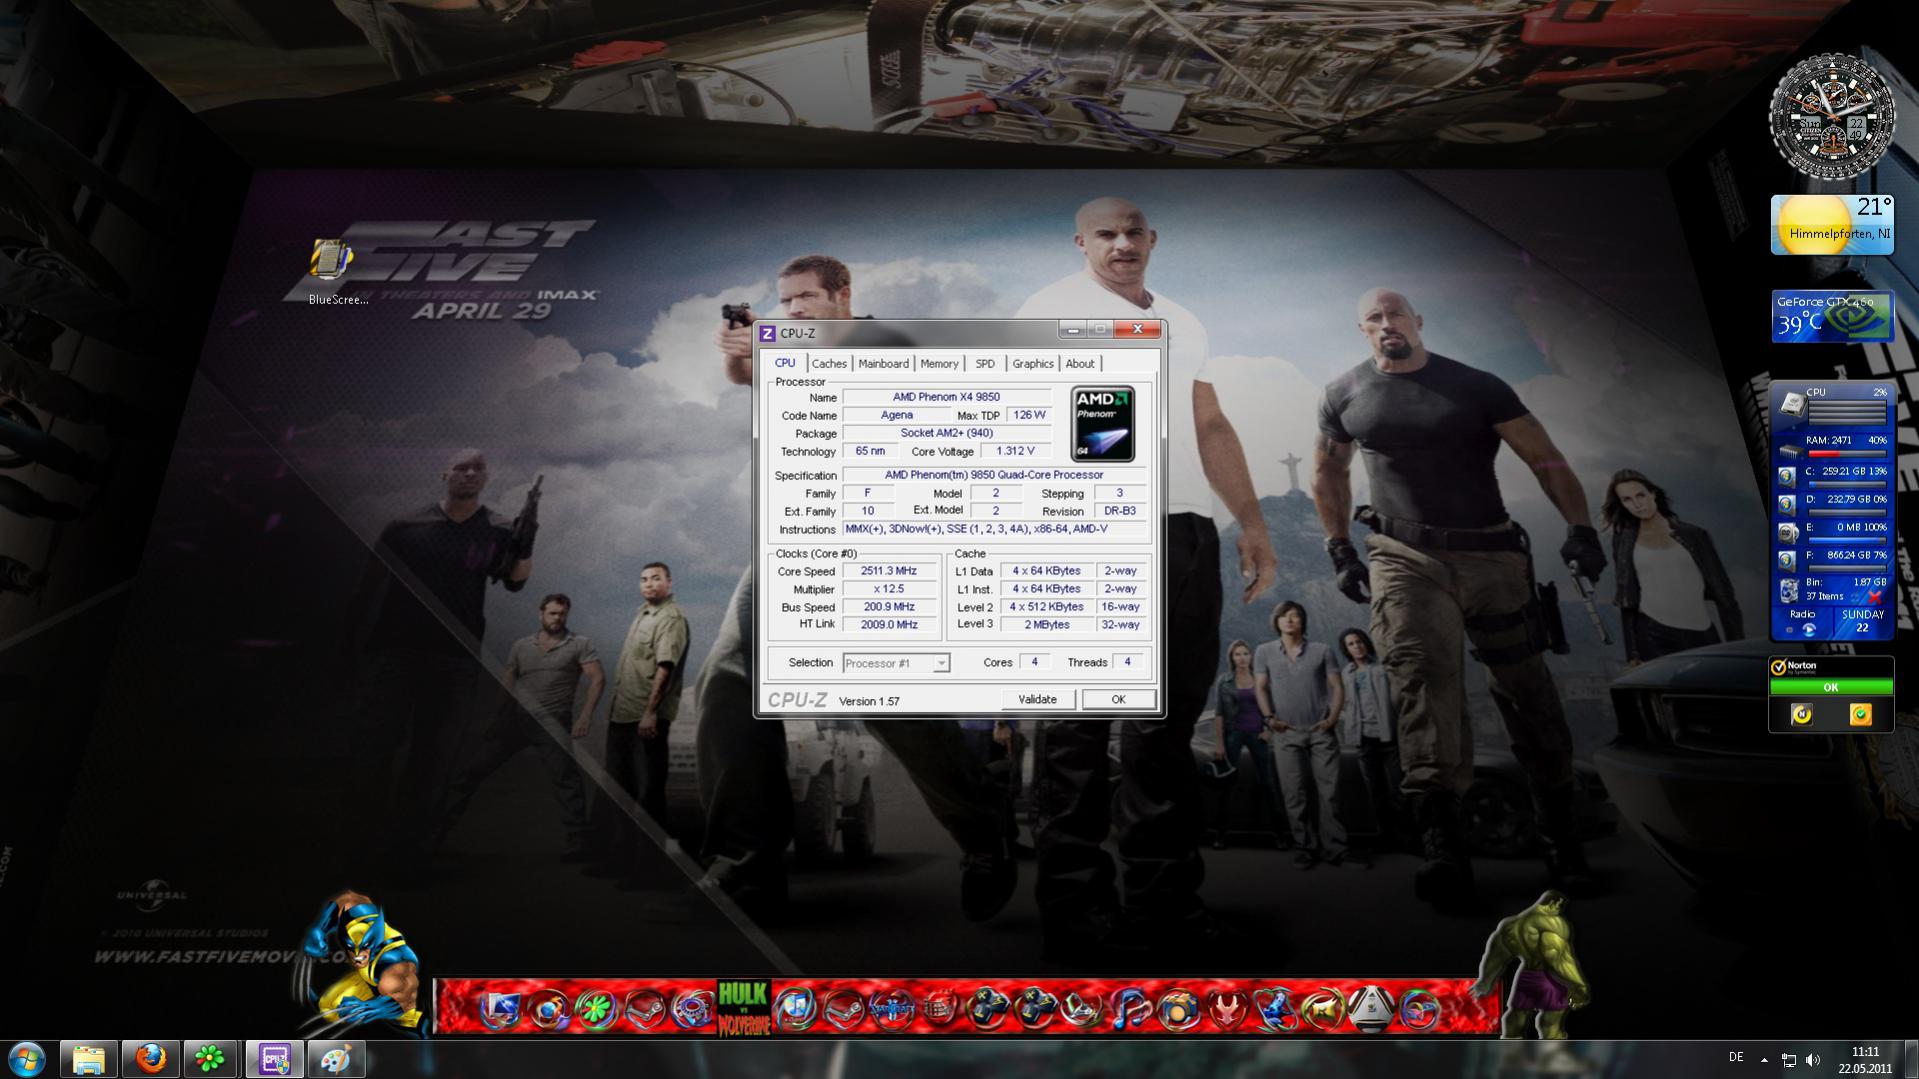The width and height of the screenshot is (1919, 1079).
Task: Click the analog clock gadget
Action: click(1831, 118)
